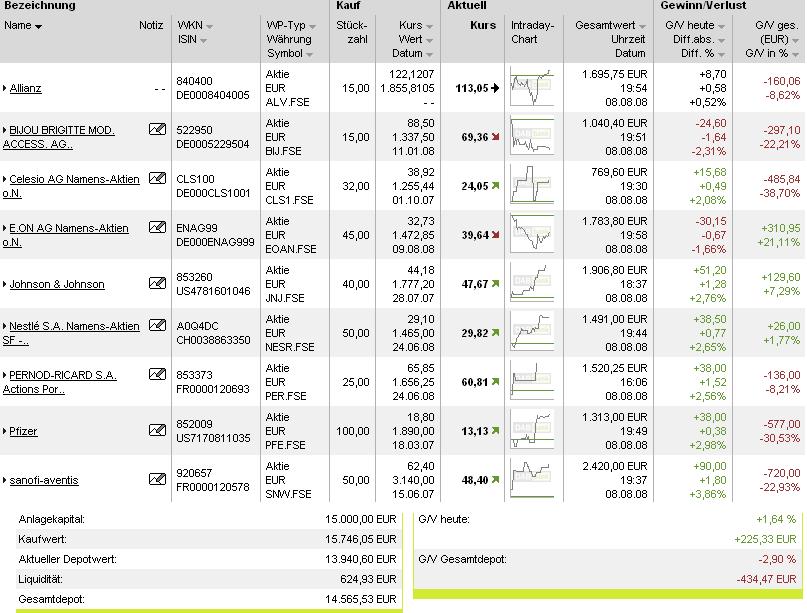Open the Allianz stock link
Screen dimensions: 807x613
click(x=25, y=88)
